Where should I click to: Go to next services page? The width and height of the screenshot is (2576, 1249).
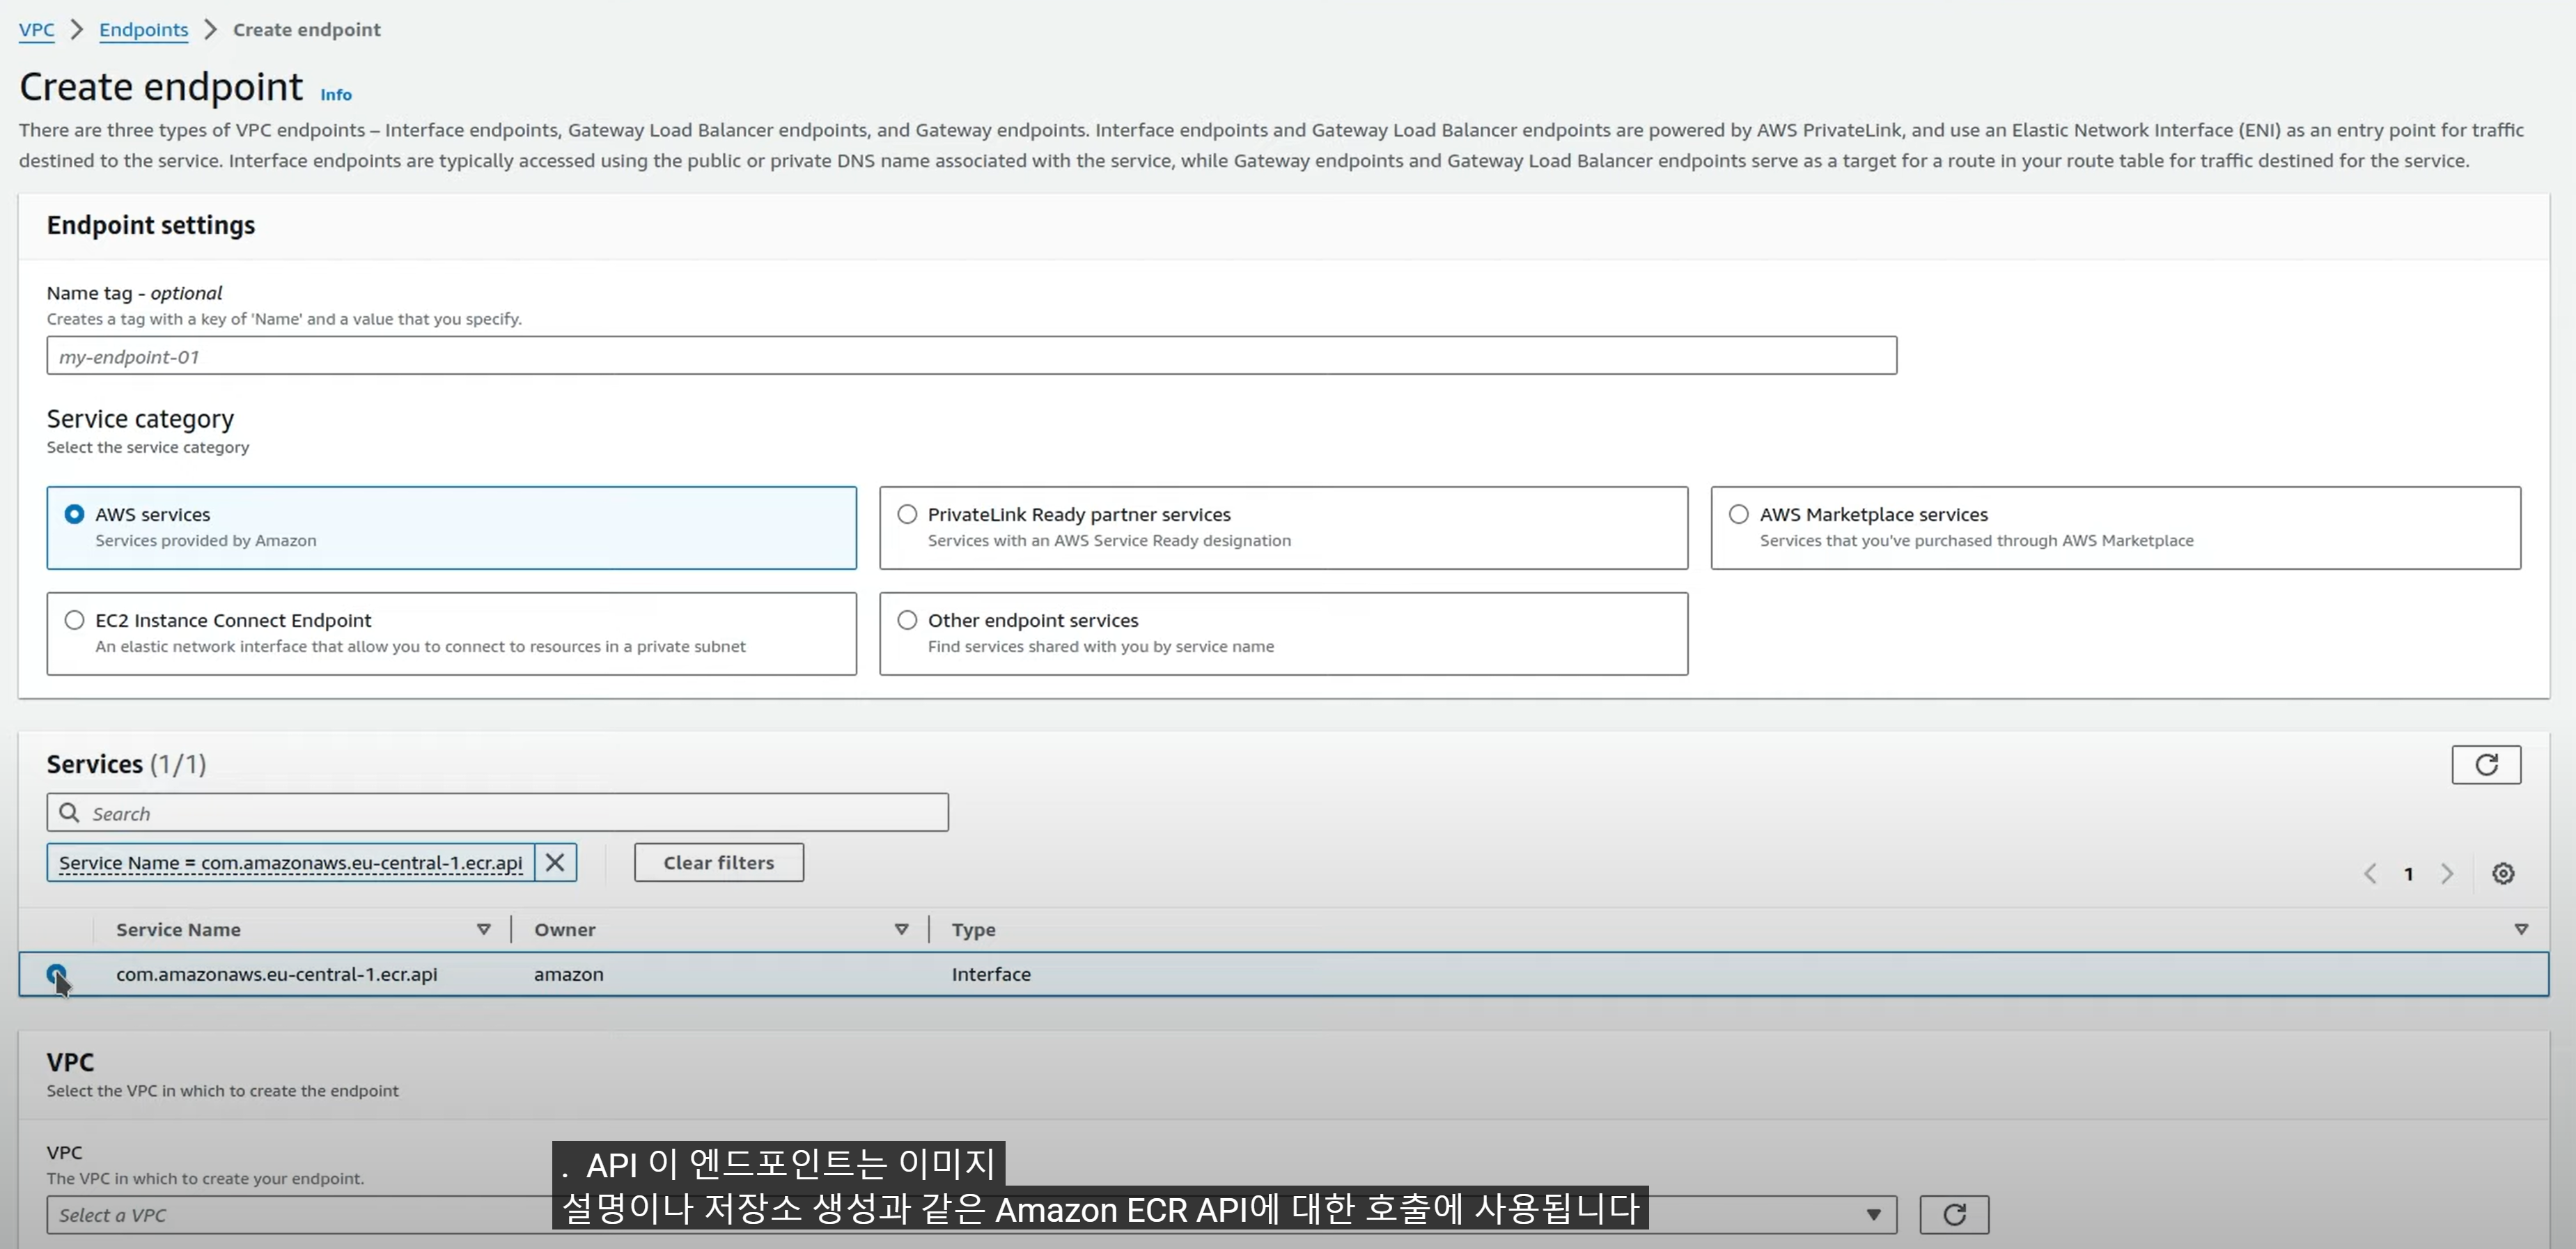click(x=2446, y=873)
